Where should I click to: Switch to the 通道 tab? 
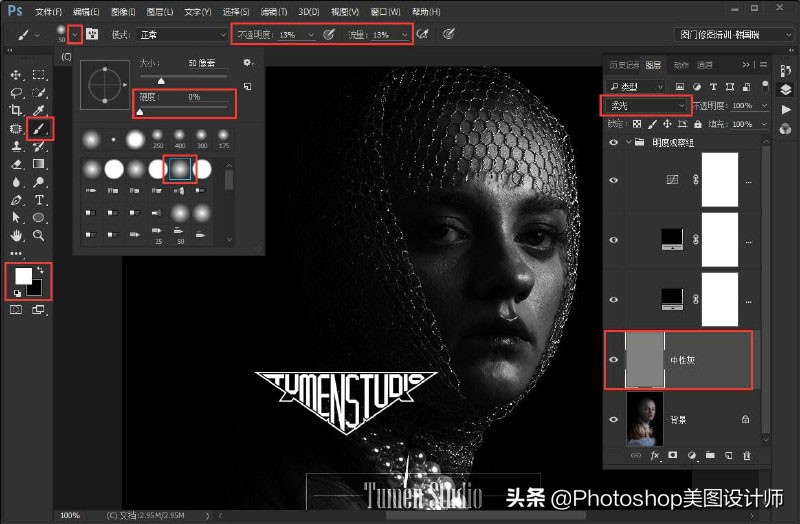pyautogui.click(x=705, y=65)
